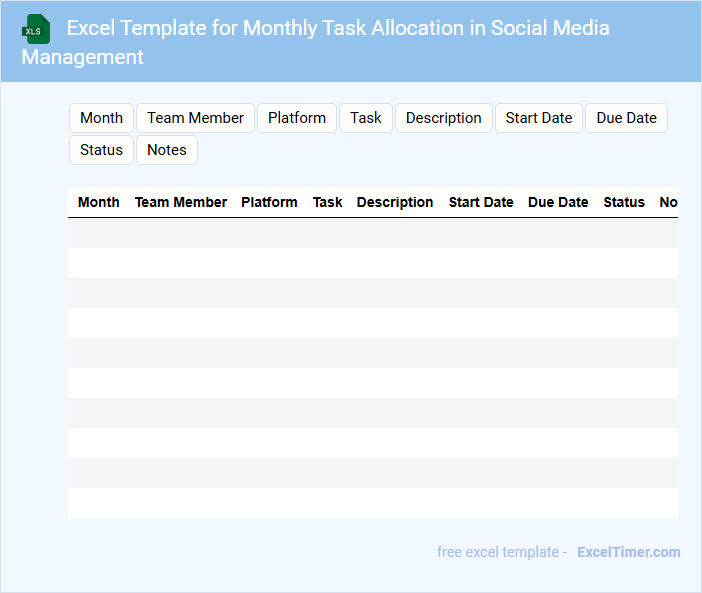Click the Platform tag button
The height and width of the screenshot is (593, 702).
pos(297,118)
